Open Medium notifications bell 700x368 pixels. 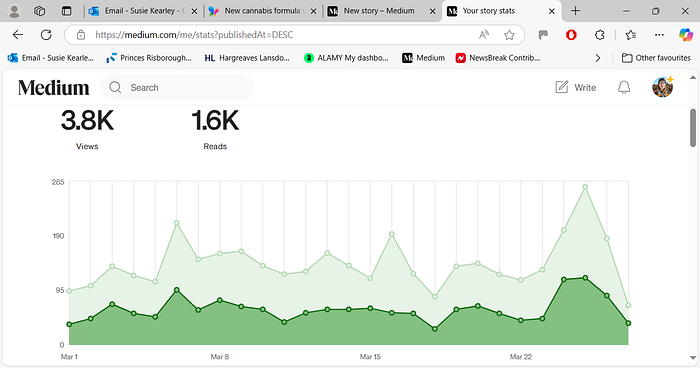coord(624,88)
